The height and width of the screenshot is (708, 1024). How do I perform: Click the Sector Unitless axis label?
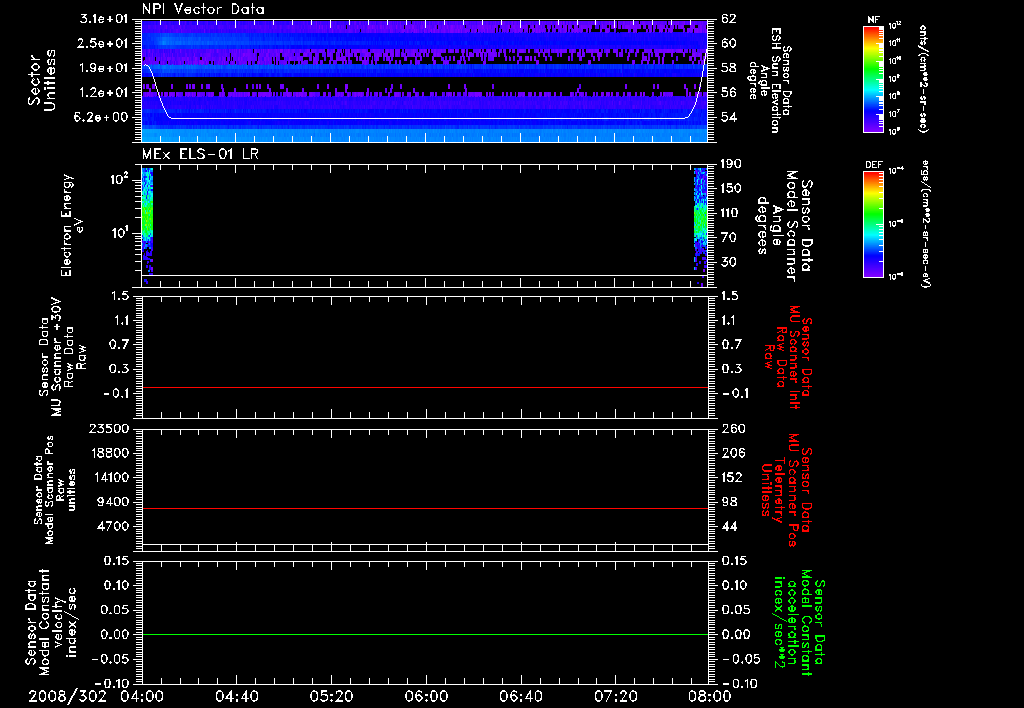coord(41,80)
